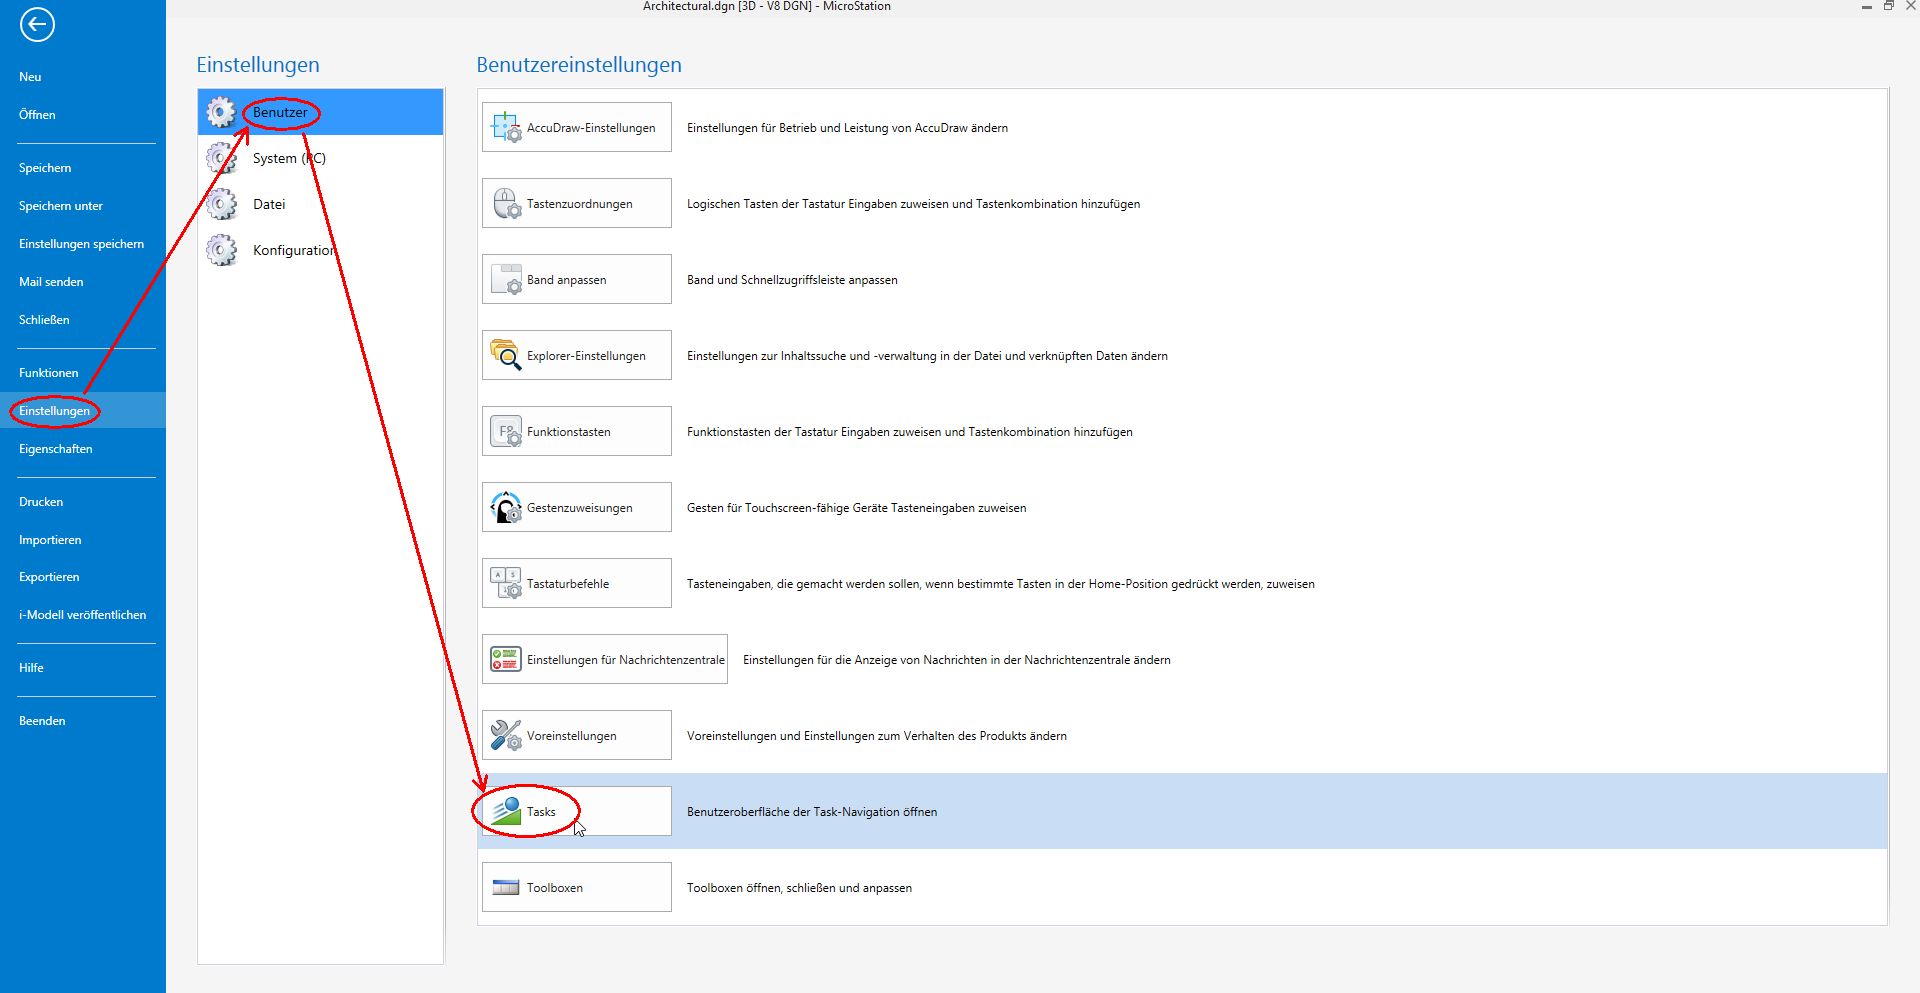Click AccuDraw description 'Einstellungen für Betrieb und Leistung'
Screen dimensions: 1920x993
pyautogui.click(x=847, y=128)
